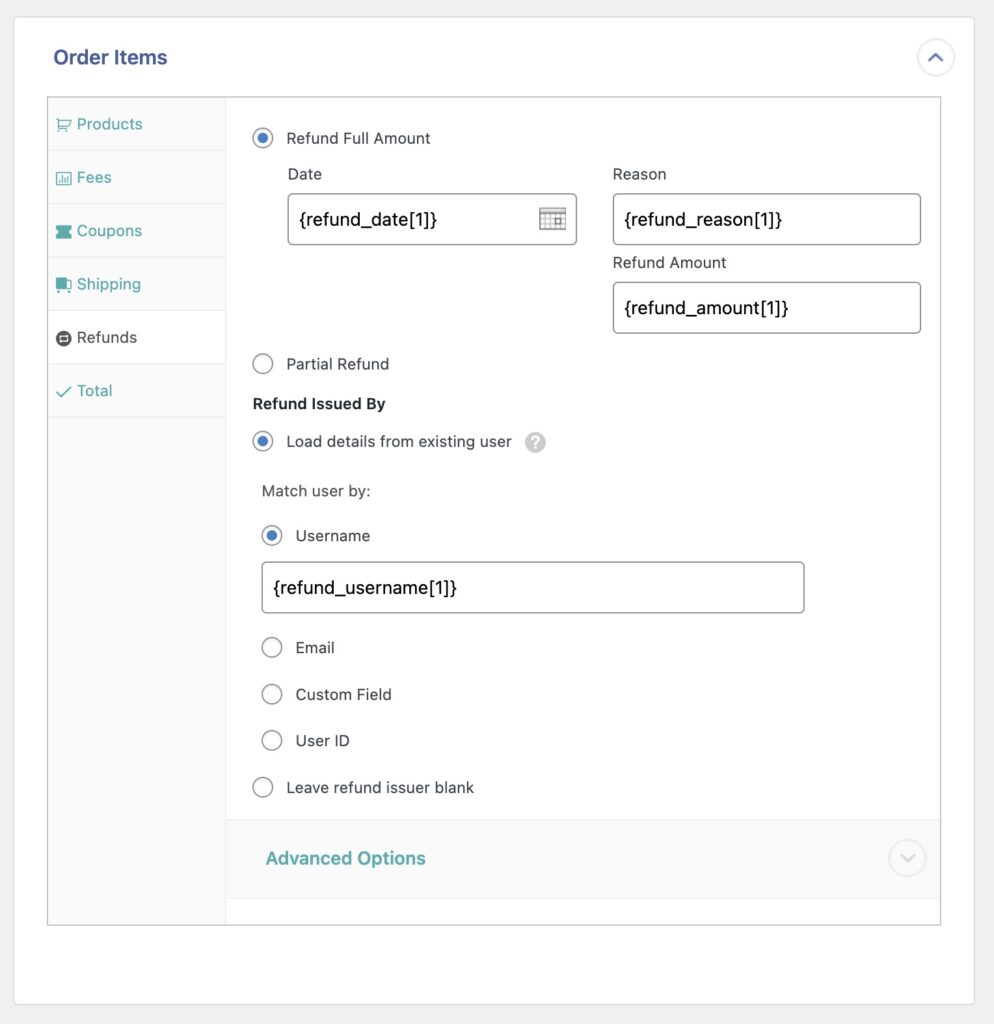Click the Fees chart icon
This screenshot has width=994, height=1024.
pyautogui.click(x=65, y=177)
